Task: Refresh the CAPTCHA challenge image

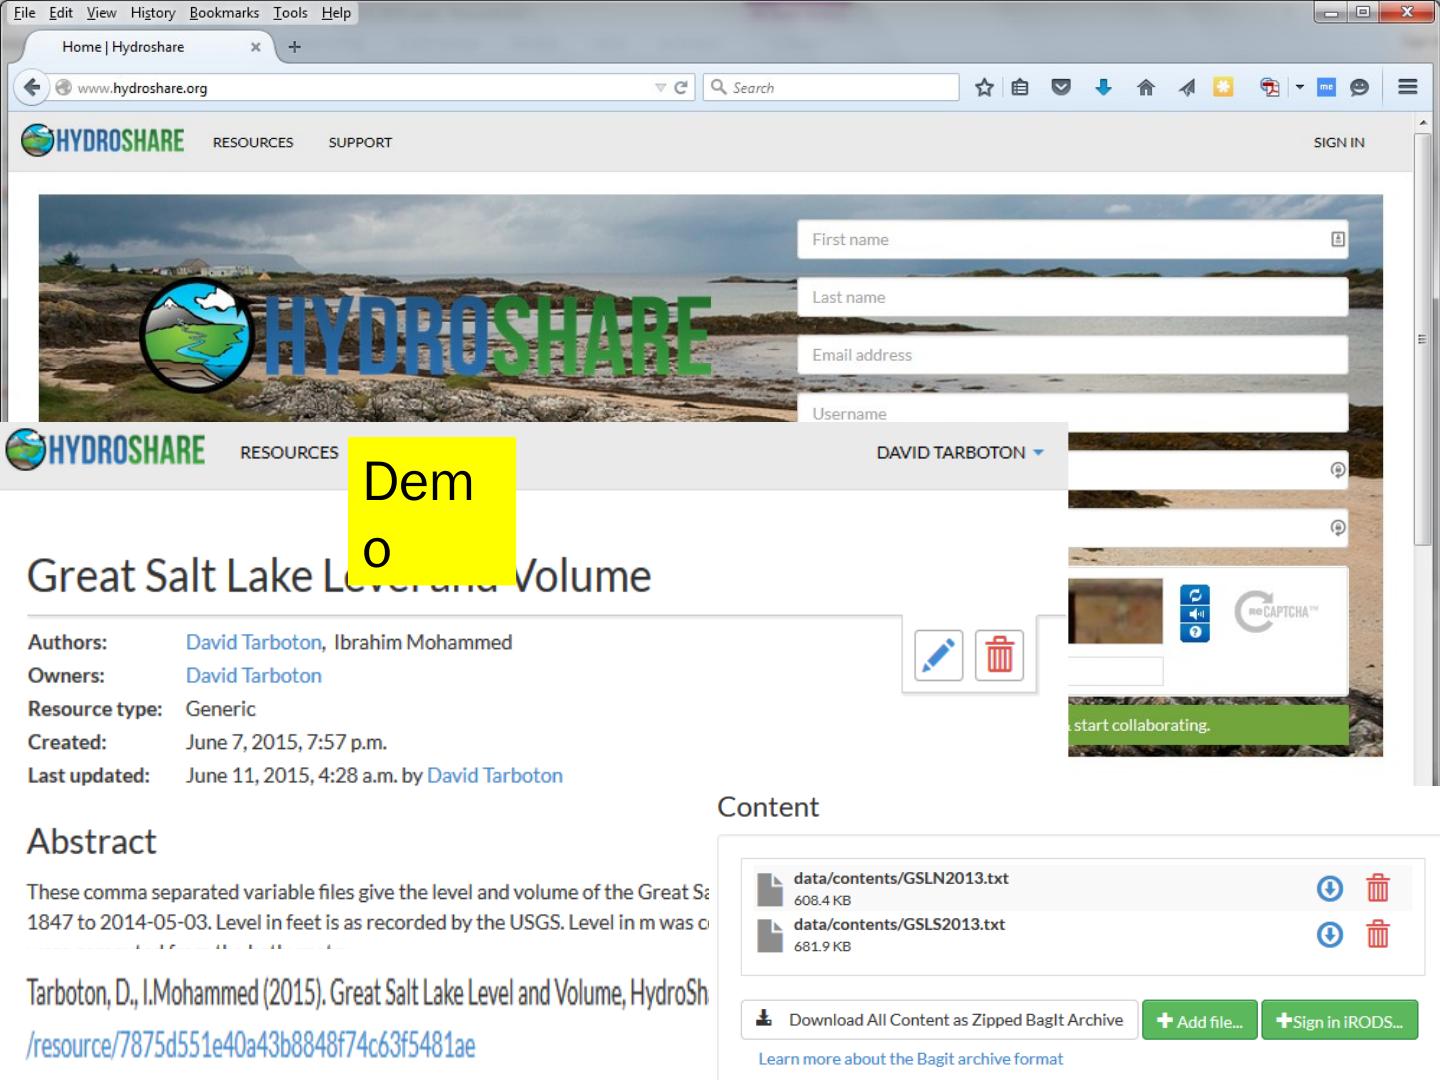Action: pos(1195,595)
